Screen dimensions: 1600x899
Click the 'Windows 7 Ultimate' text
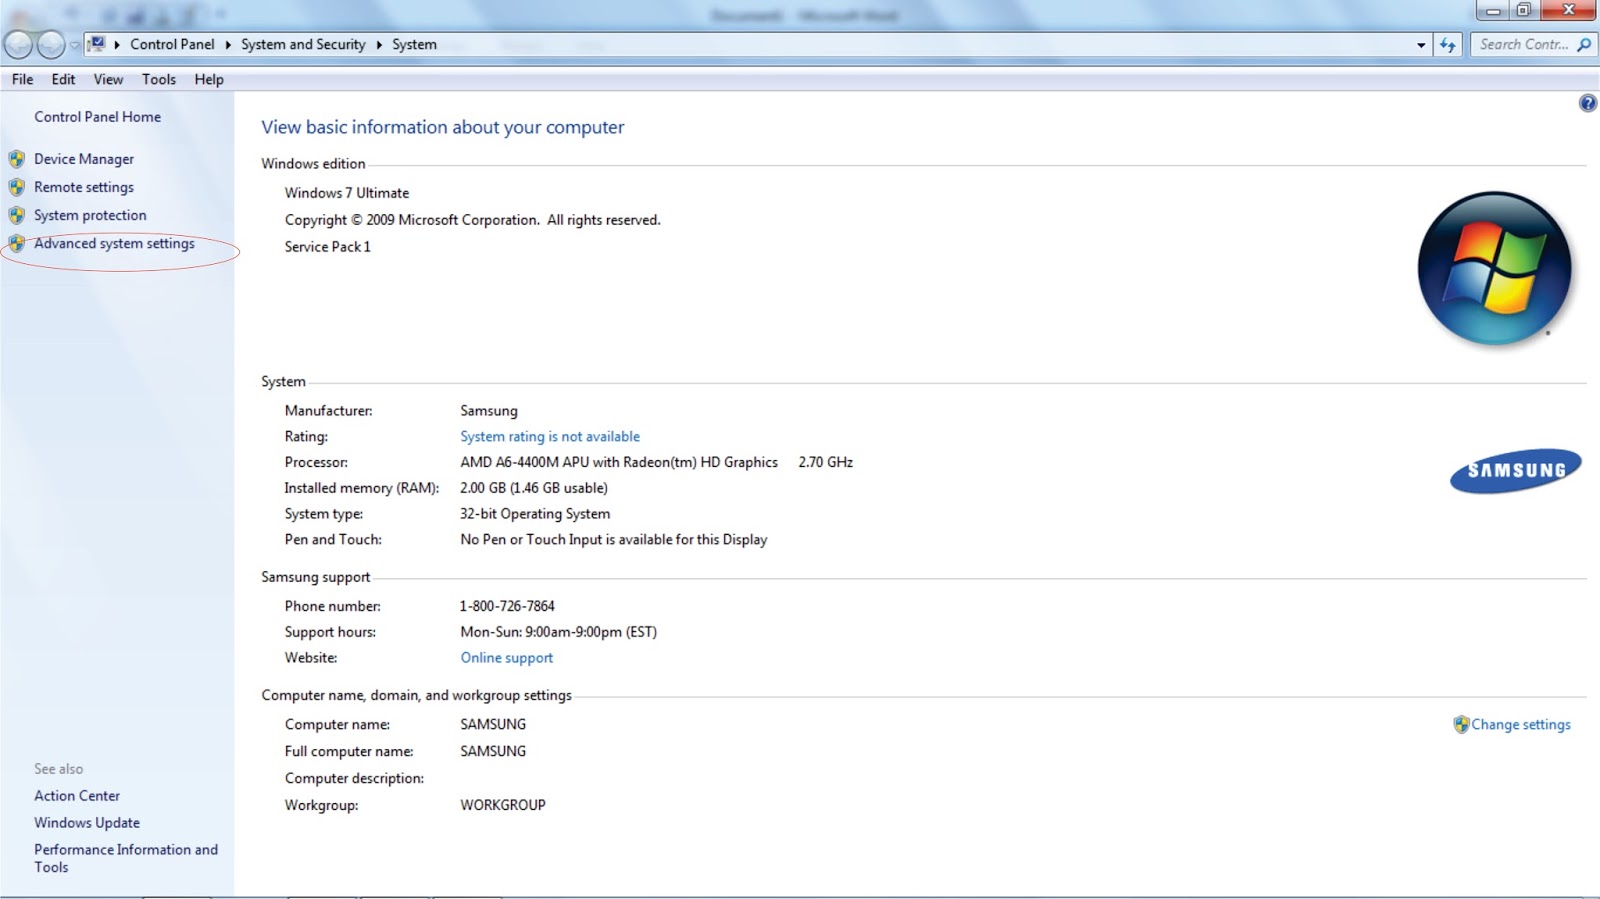[x=347, y=192]
